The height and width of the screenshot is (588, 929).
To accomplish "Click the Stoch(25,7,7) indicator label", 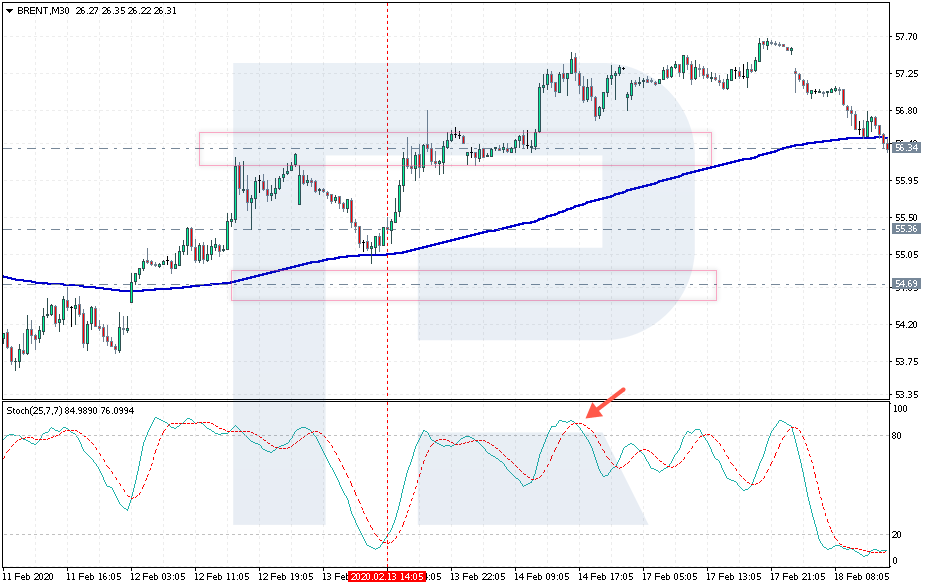I will [x=34, y=410].
